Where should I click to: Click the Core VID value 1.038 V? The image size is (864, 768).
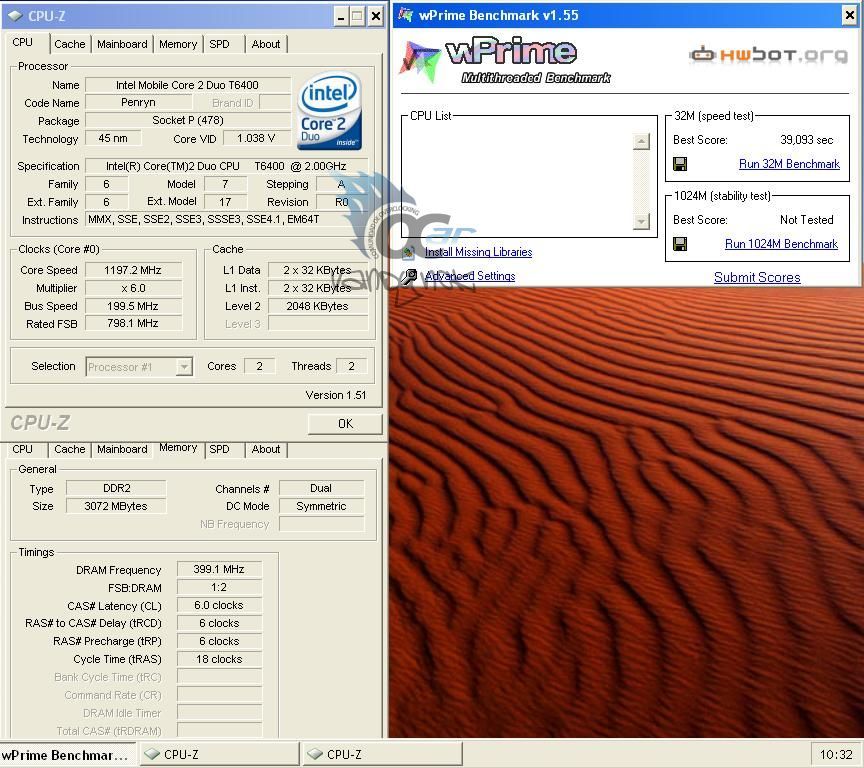pos(256,138)
